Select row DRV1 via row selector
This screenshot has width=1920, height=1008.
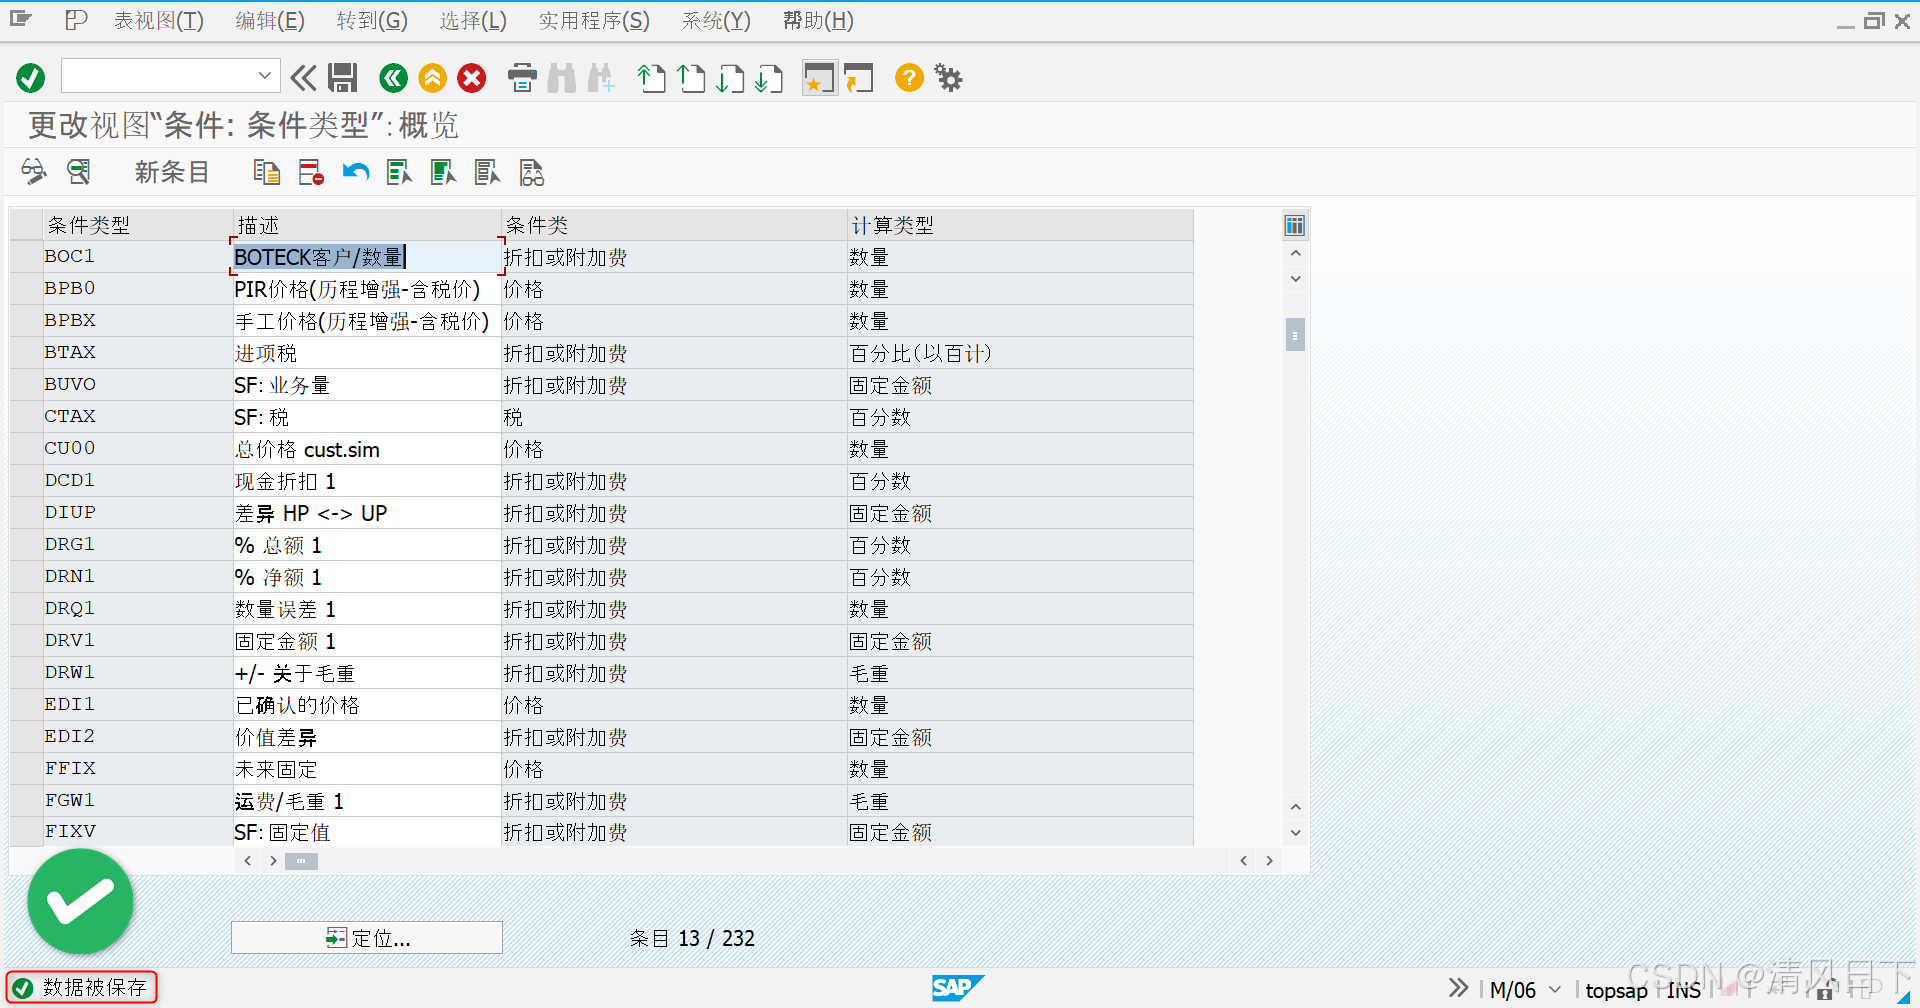click(25, 641)
